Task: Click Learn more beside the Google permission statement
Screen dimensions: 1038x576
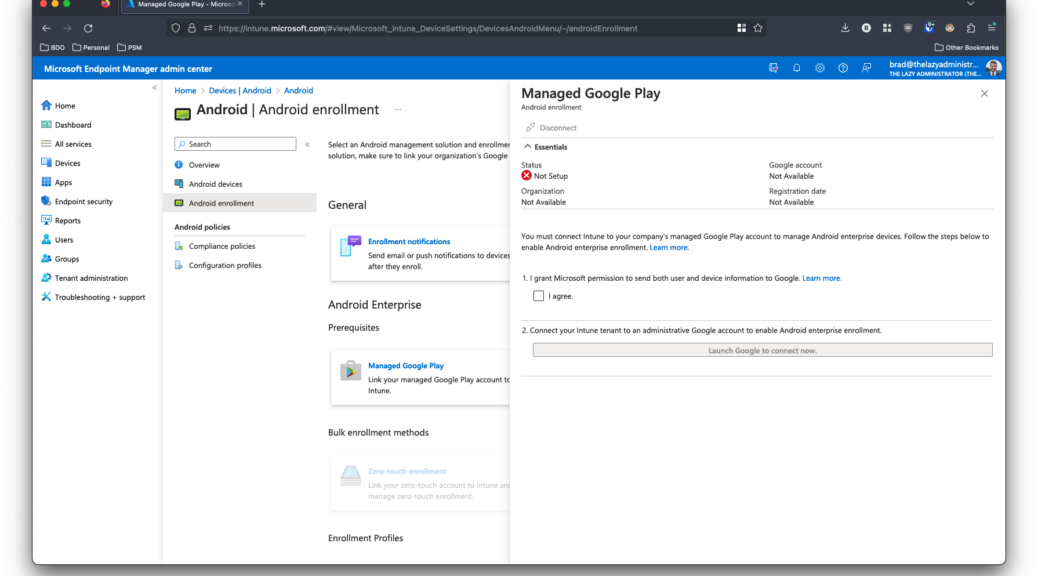Action: [822, 278]
